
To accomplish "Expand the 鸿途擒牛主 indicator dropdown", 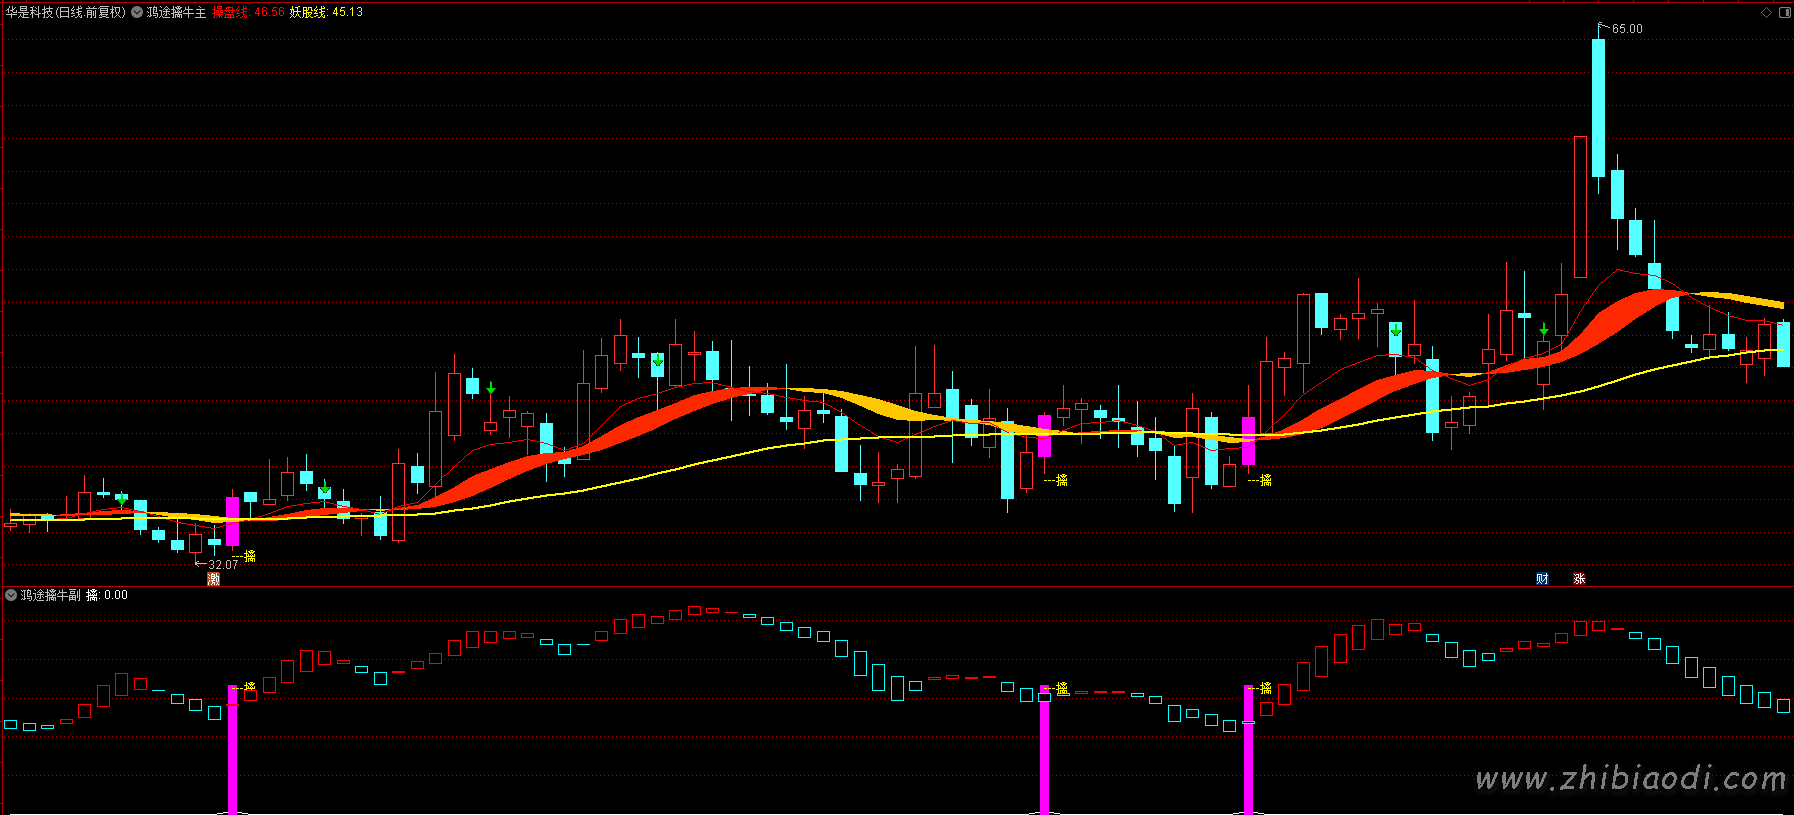I will click(x=137, y=12).
